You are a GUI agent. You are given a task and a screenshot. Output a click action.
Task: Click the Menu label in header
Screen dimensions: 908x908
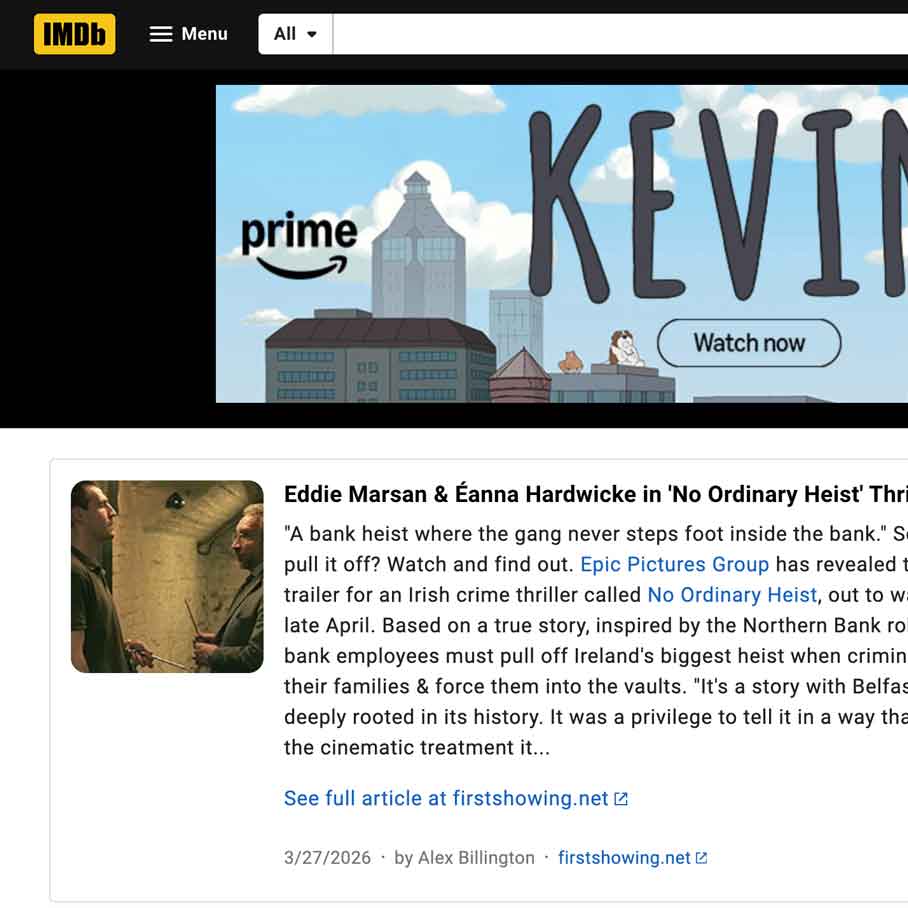(204, 34)
